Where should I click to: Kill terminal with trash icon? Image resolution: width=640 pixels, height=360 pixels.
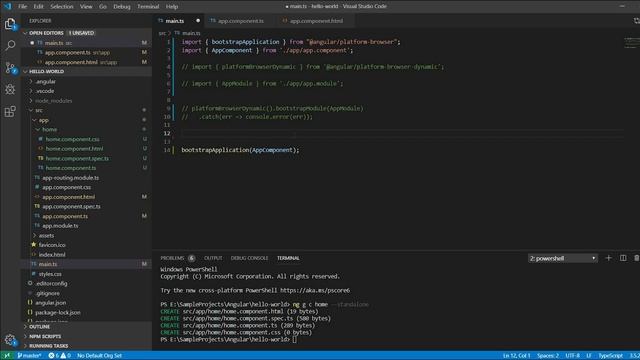point(636,258)
